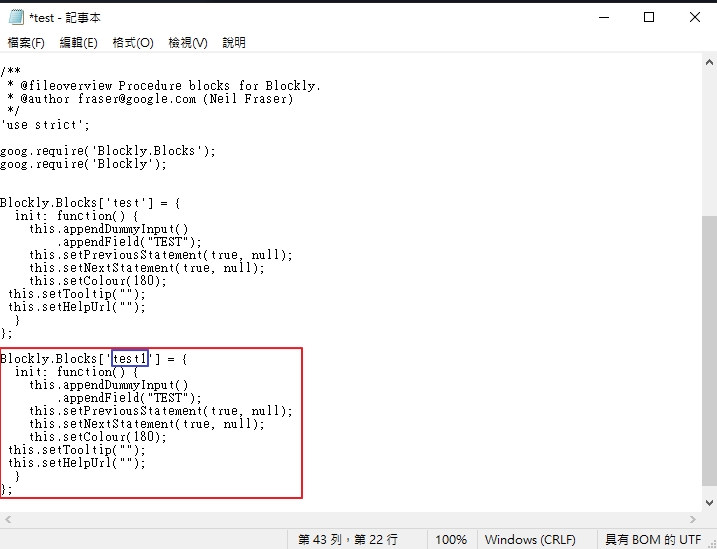This screenshot has width=717, height=549.
Task: Click the horizontal scrollbar right arrow
Action: [693, 519]
